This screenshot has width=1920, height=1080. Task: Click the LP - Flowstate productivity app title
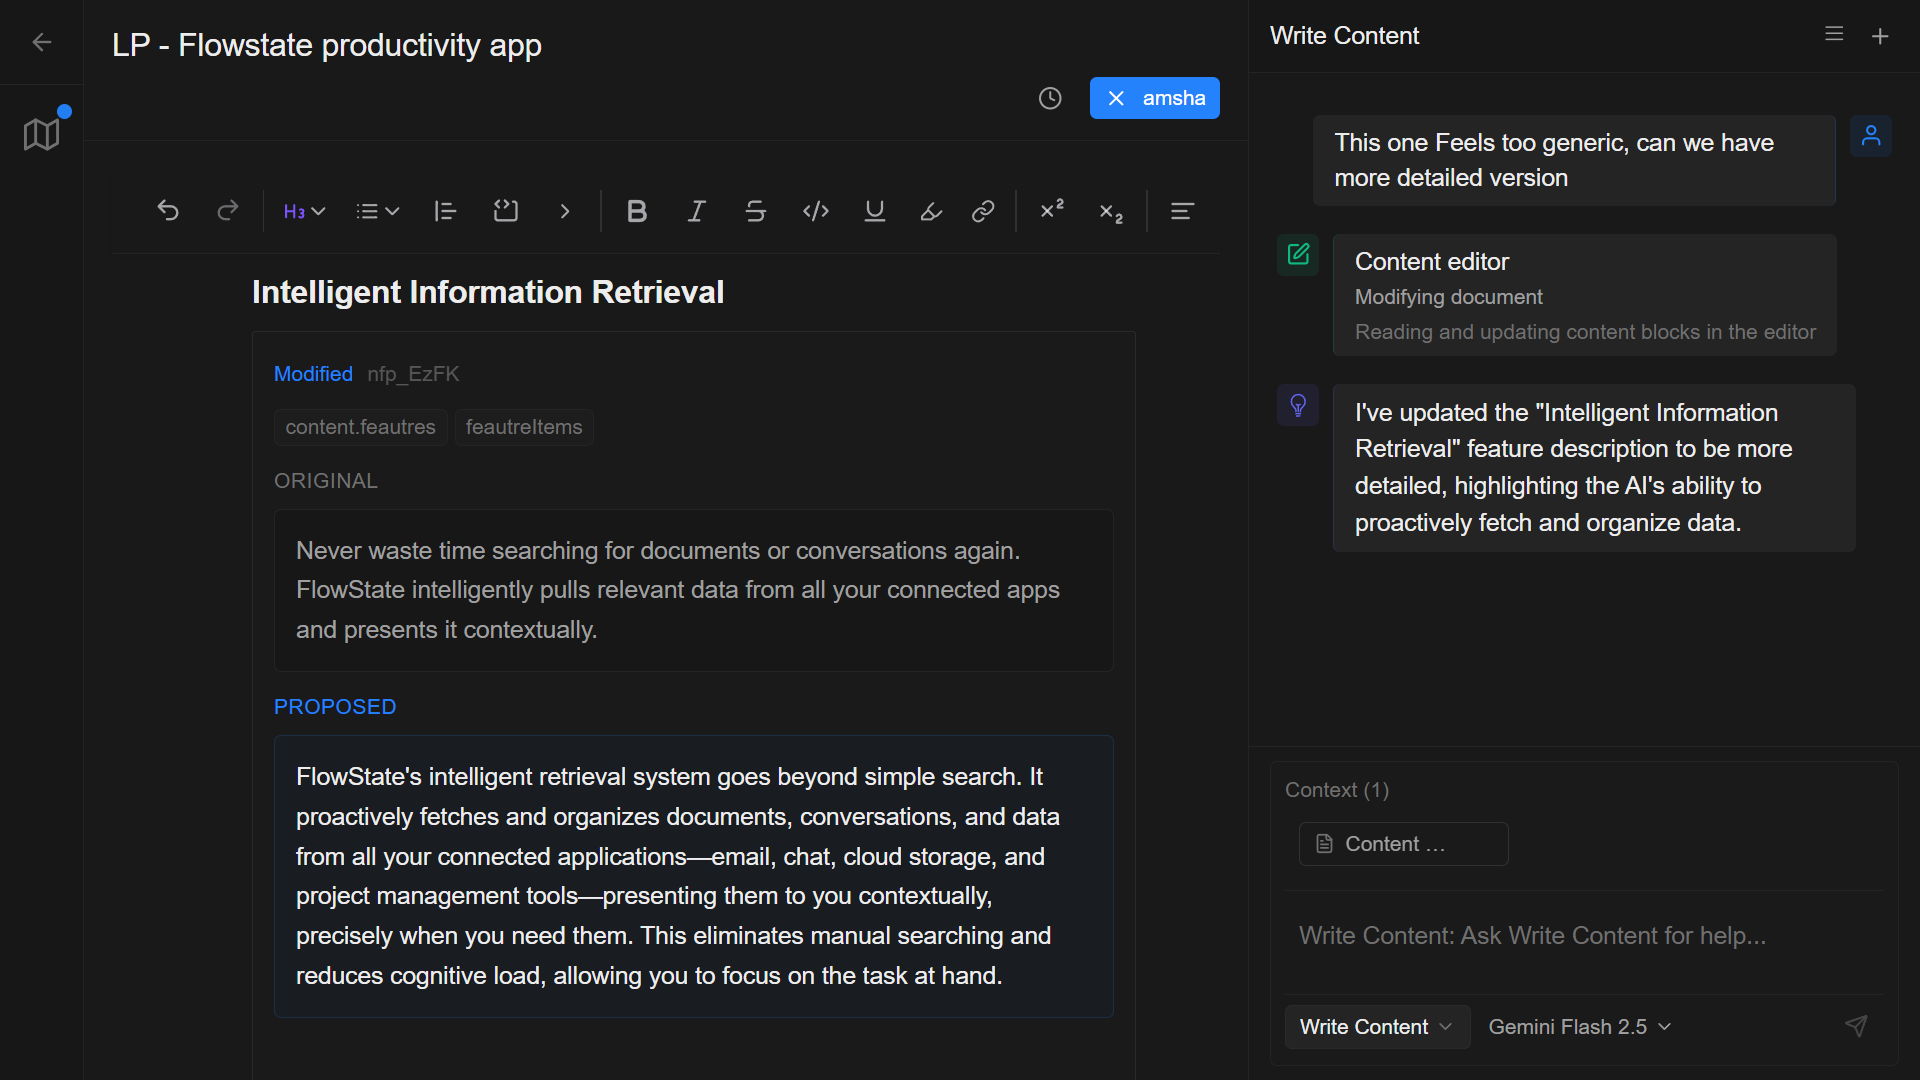[x=327, y=45]
